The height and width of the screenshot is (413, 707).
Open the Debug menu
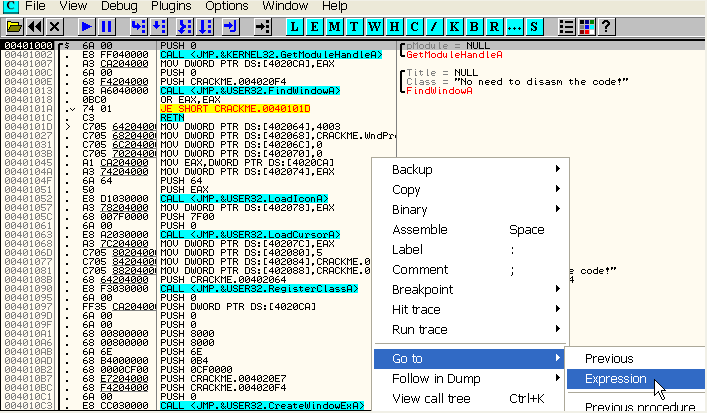[x=119, y=6]
